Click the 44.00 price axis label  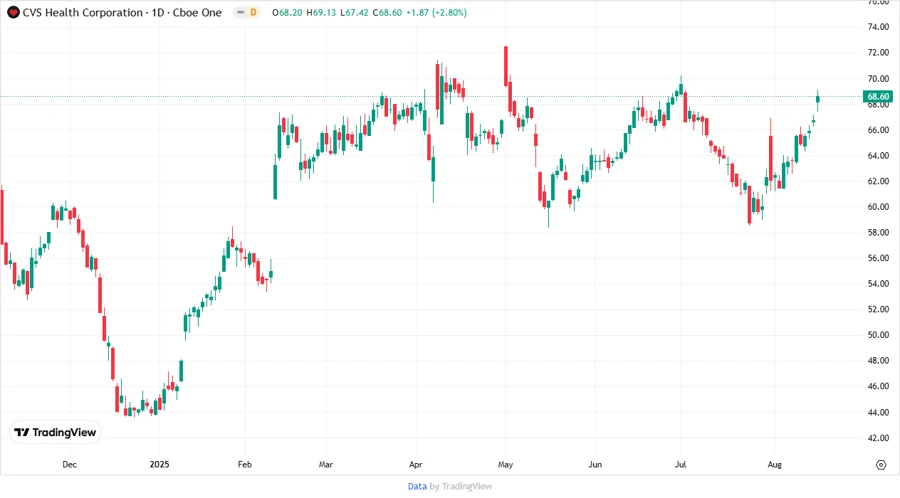click(x=878, y=413)
